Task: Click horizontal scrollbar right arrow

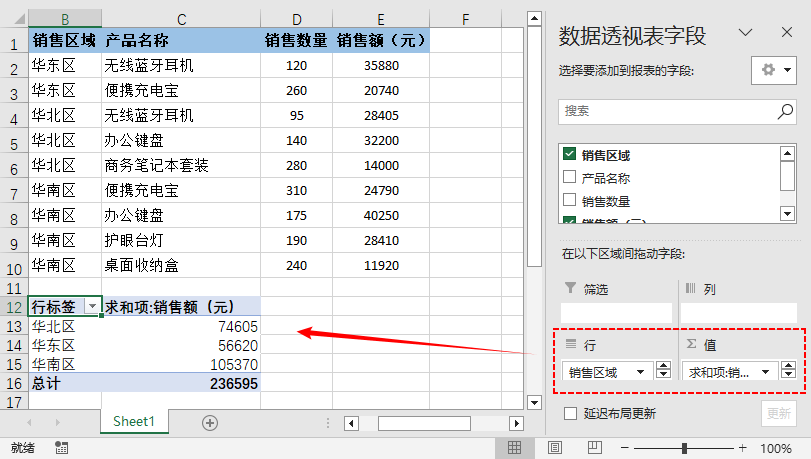Action: (x=516, y=423)
